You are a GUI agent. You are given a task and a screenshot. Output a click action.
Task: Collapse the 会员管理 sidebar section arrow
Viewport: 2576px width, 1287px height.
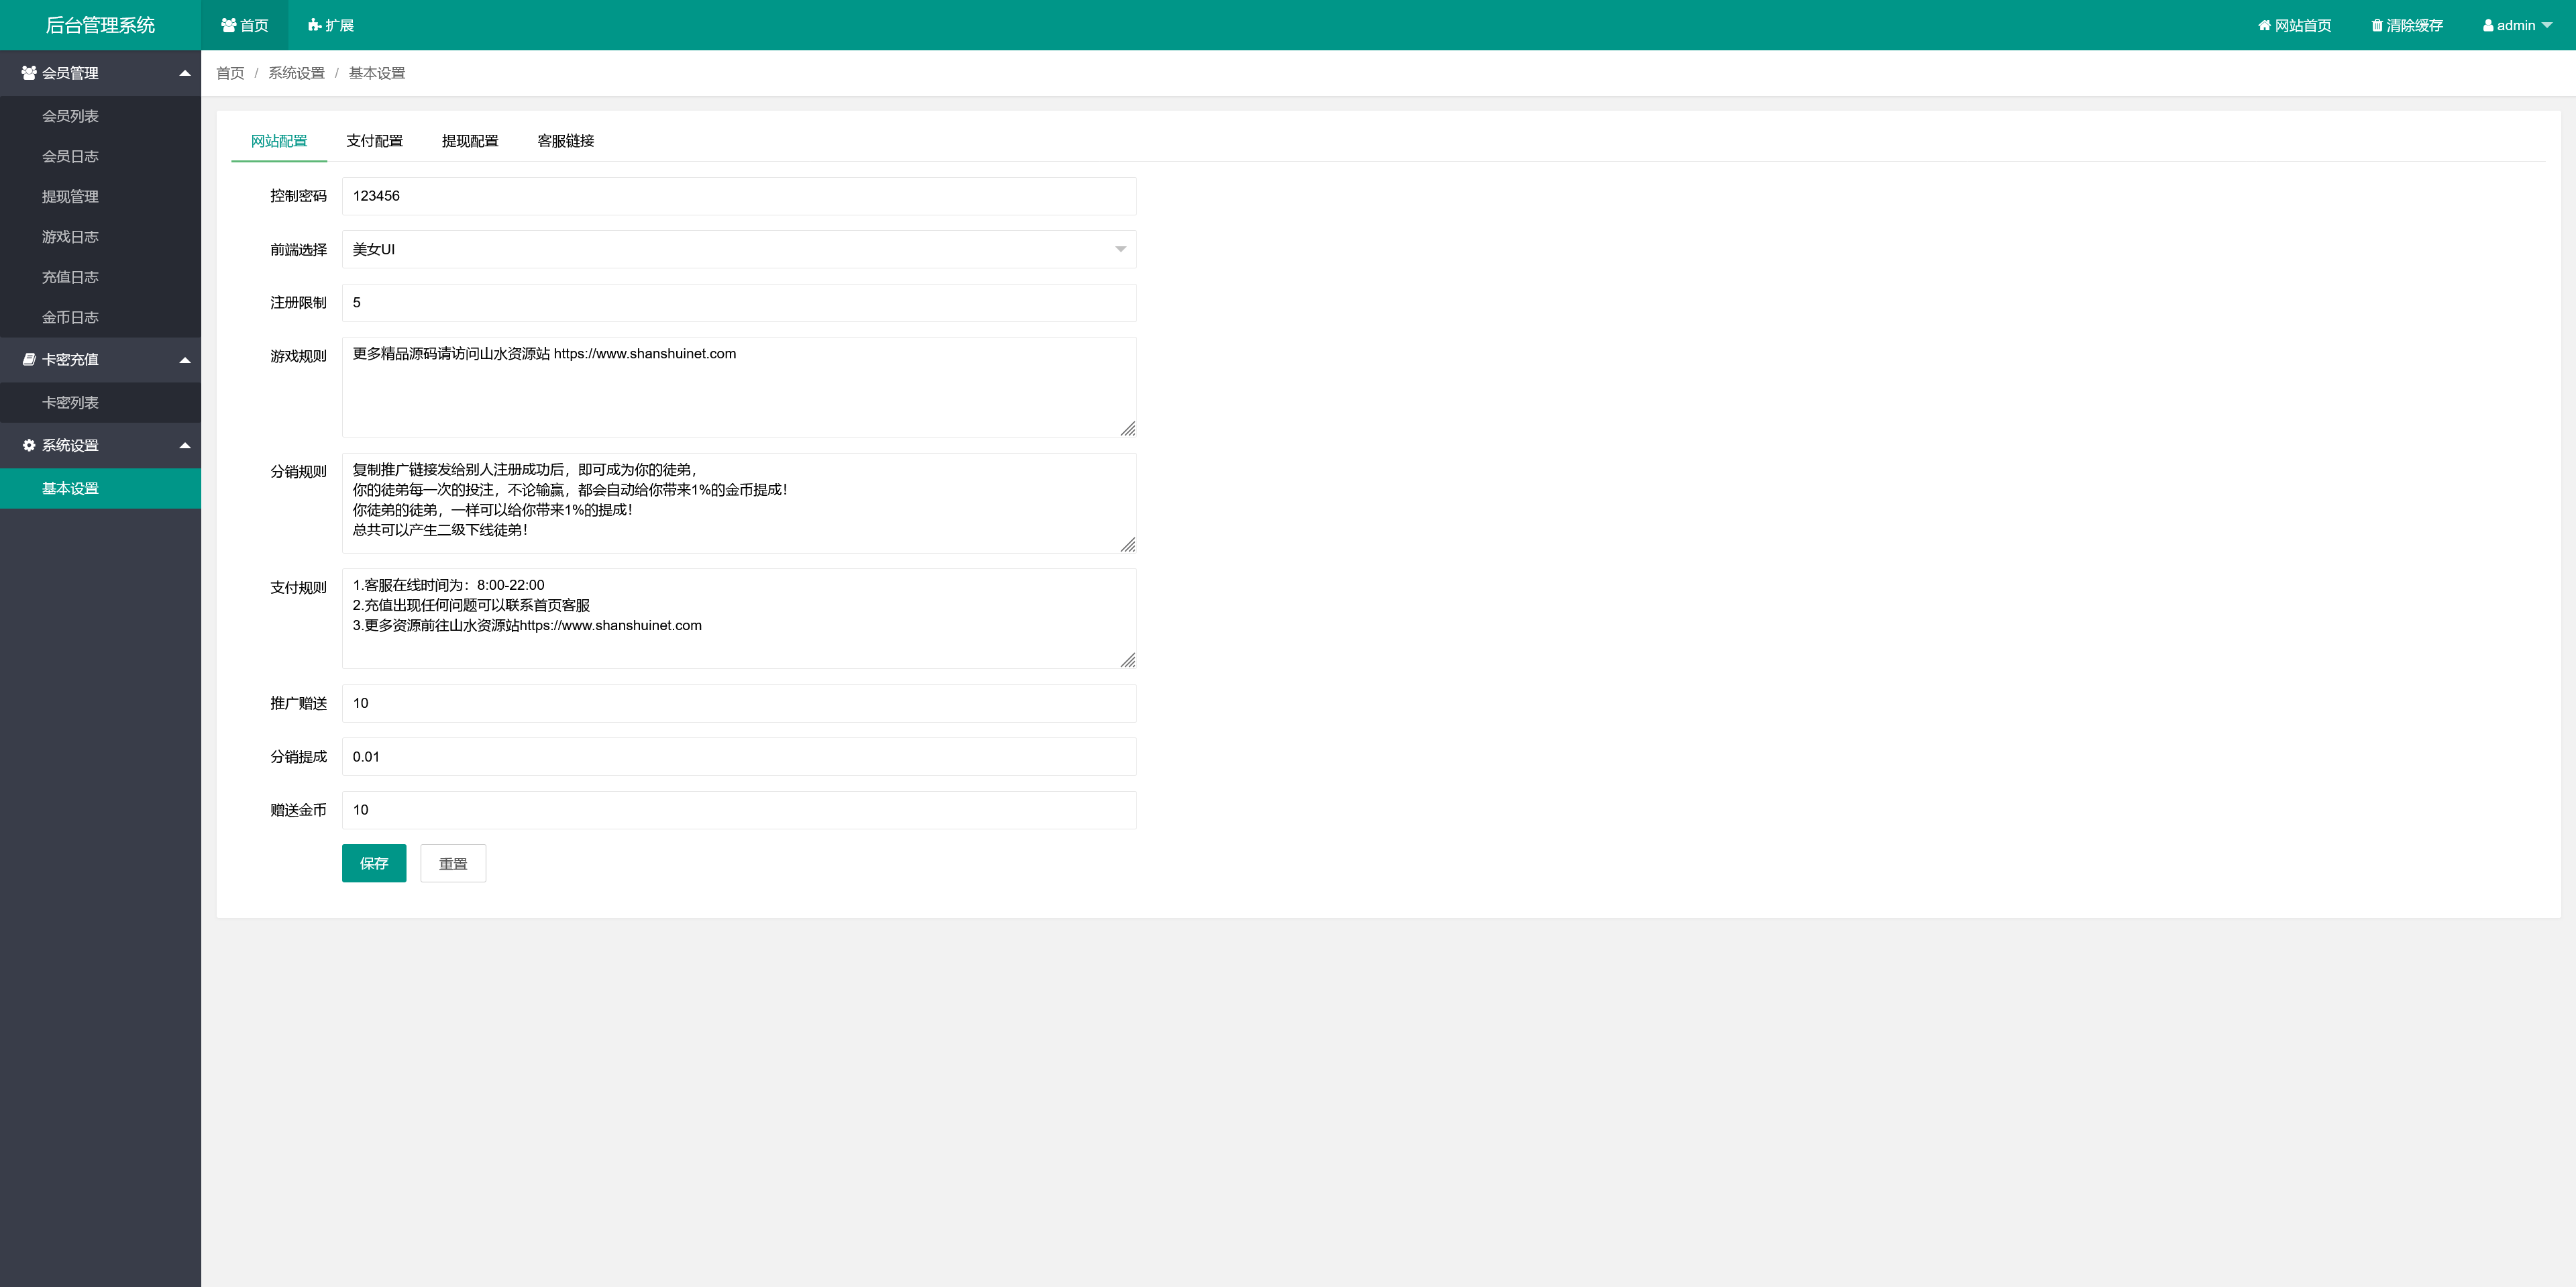point(185,73)
